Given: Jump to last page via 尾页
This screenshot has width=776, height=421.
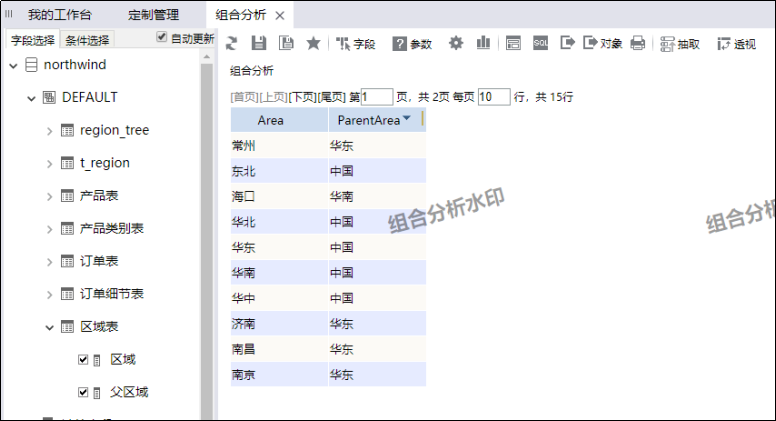Looking at the screenshot, I should tap(331, 97).
